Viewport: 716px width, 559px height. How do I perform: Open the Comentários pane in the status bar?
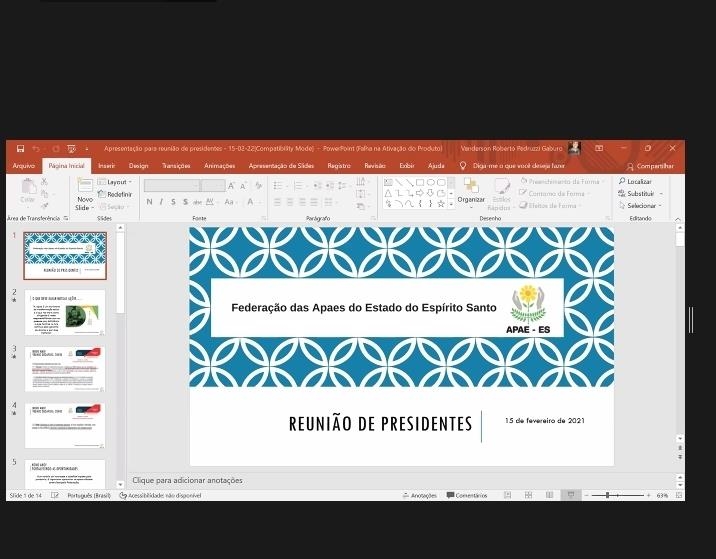coord(467,496)
